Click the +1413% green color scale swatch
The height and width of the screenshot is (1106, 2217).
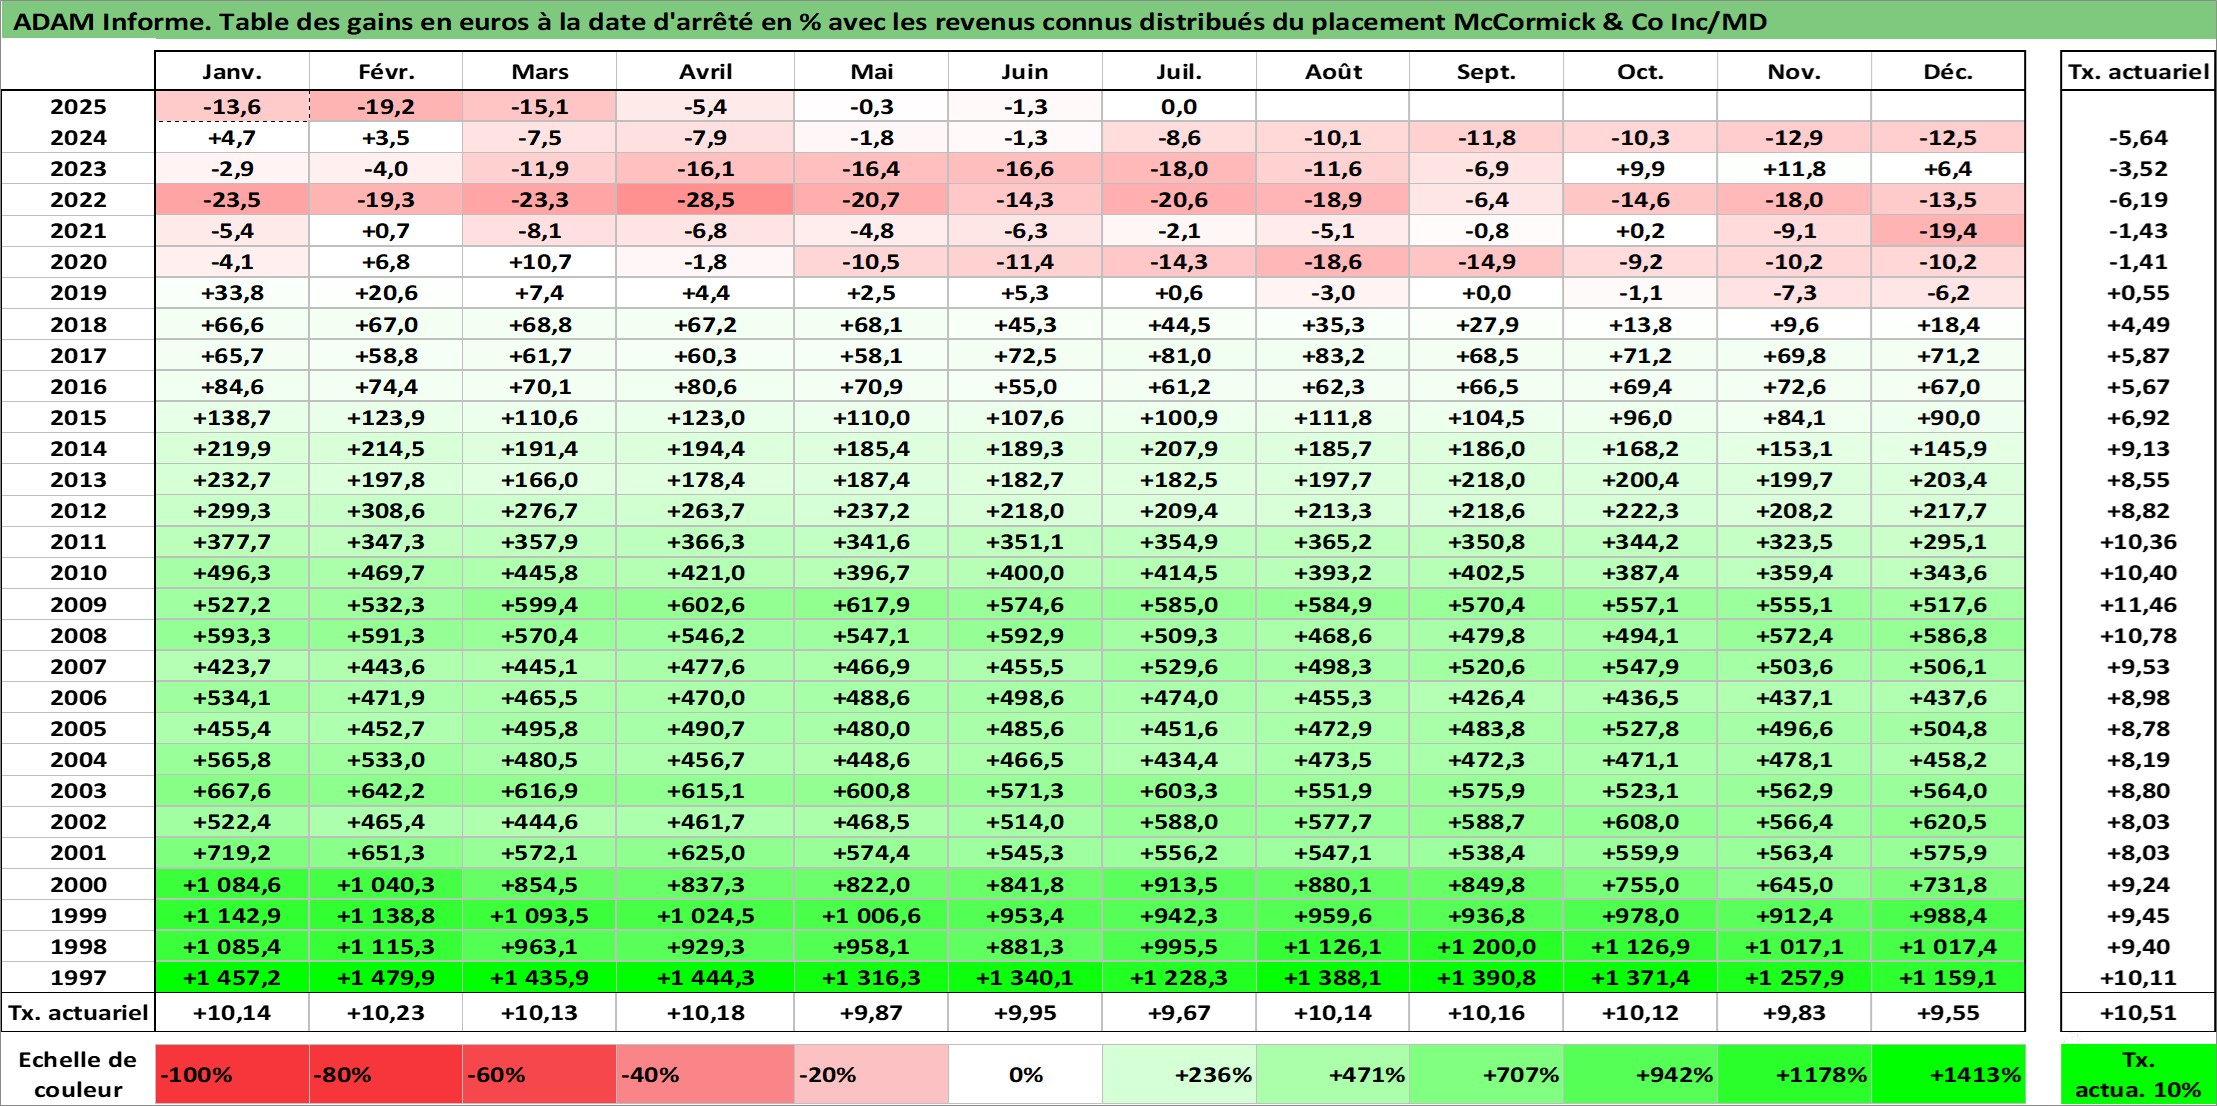point(1948,1074)
